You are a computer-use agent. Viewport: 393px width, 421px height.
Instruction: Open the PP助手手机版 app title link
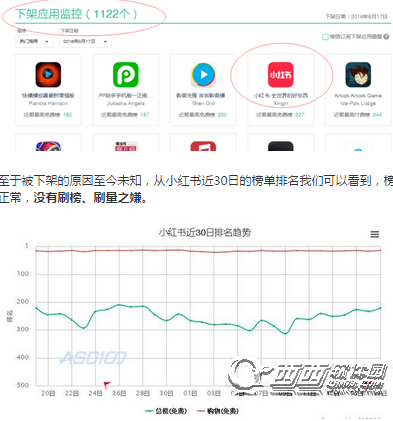[126, 96]
